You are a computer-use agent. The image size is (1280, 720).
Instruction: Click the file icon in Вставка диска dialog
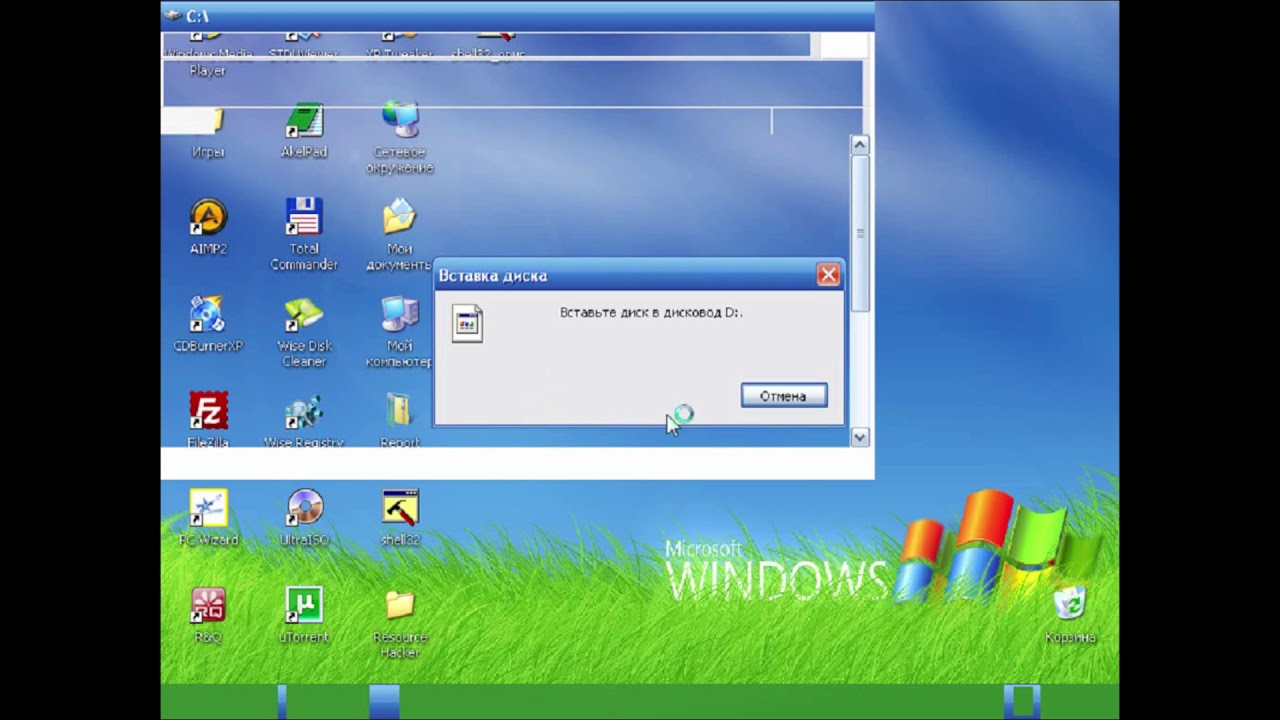coord(467,324)
